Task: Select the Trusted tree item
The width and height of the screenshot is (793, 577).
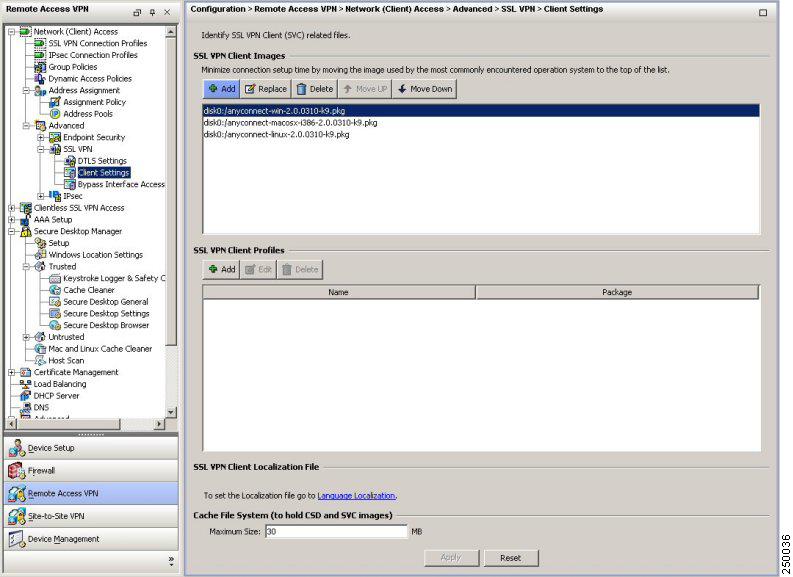Action: pos(62,267)
